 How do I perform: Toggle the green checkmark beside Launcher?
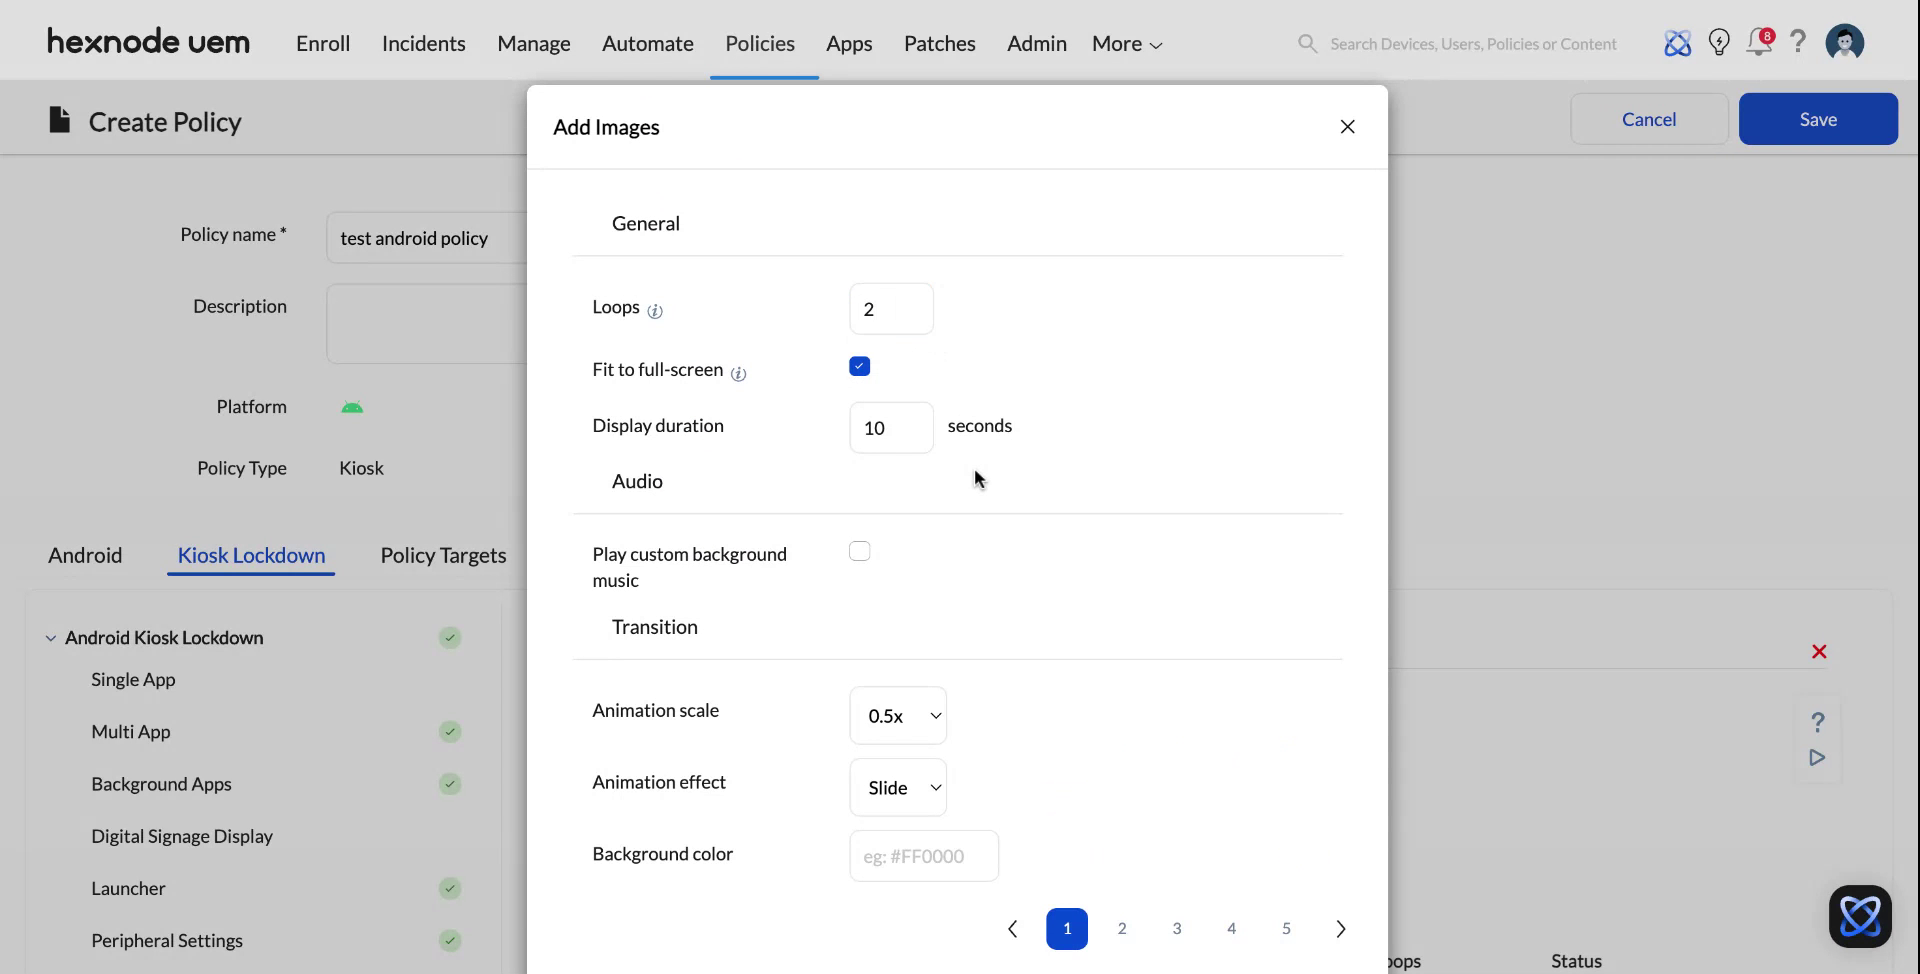[451, 888]
